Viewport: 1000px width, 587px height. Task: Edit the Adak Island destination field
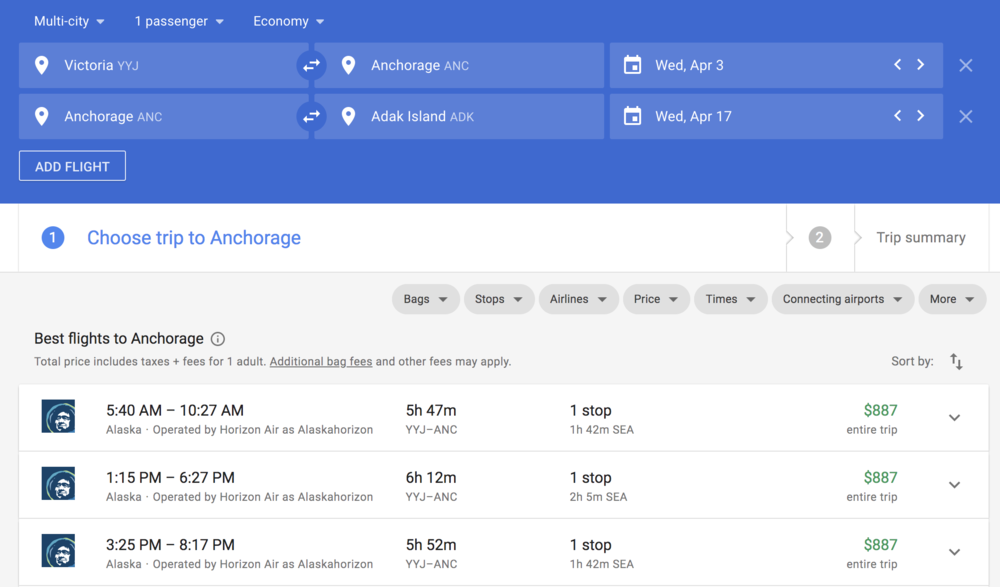(460, 117)
